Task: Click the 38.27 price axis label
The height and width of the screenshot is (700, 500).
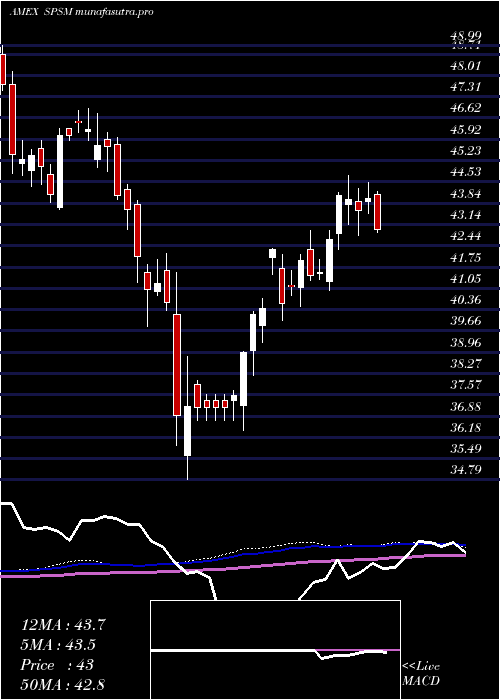Action: coord(466,363)
